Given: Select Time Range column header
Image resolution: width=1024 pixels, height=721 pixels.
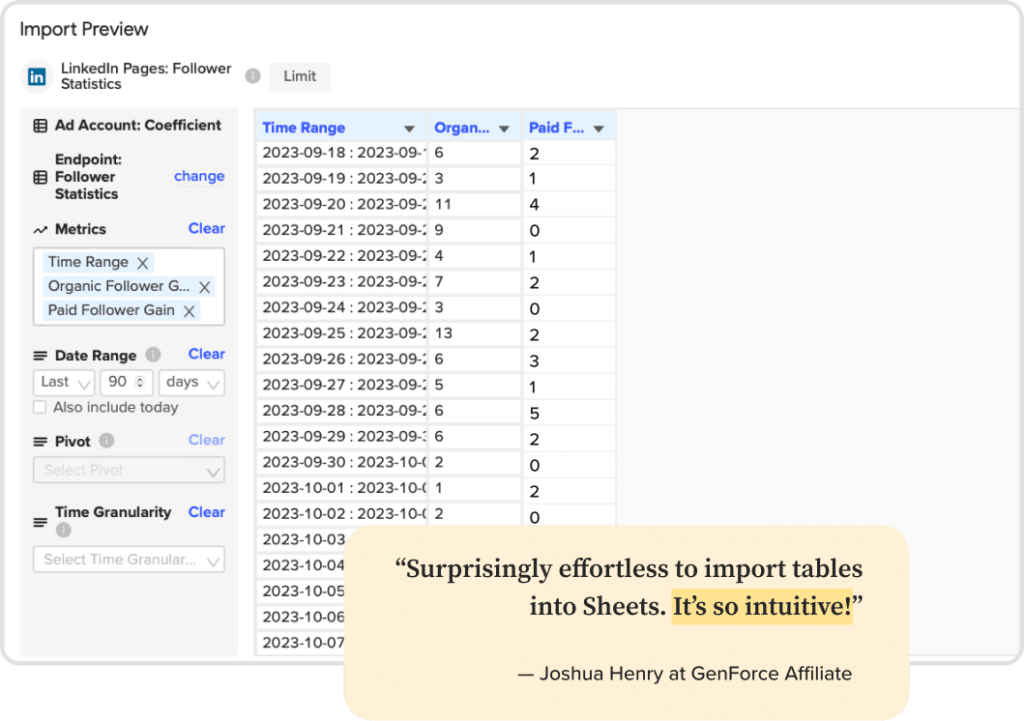Looking at the screenshot, I should tap(341, 127).
